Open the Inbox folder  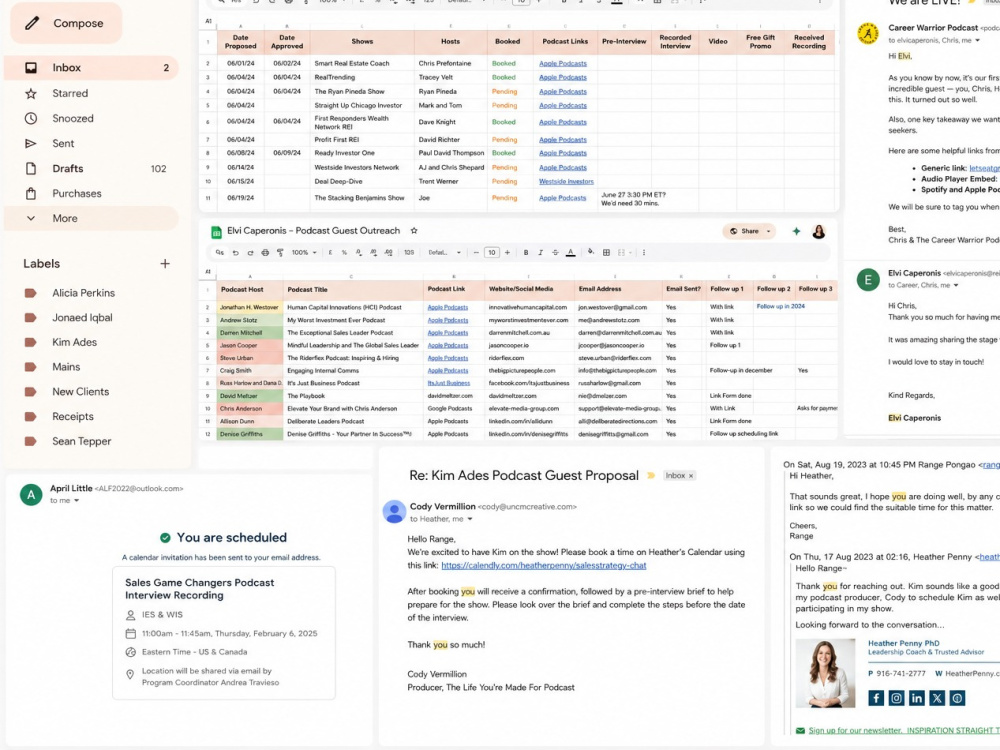[91, 68]
